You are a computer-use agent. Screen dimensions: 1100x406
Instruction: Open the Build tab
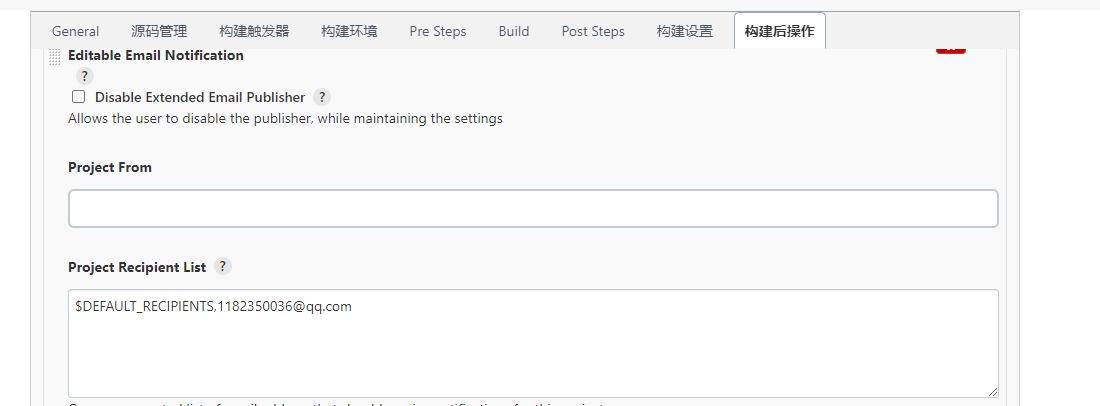click(x=514, y=31)
